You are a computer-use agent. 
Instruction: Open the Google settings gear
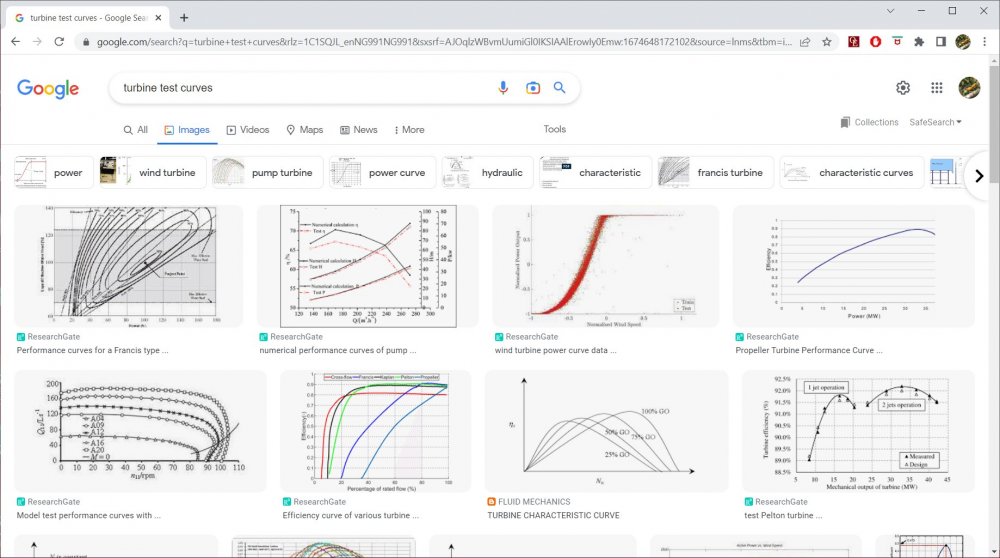[903, 88]
